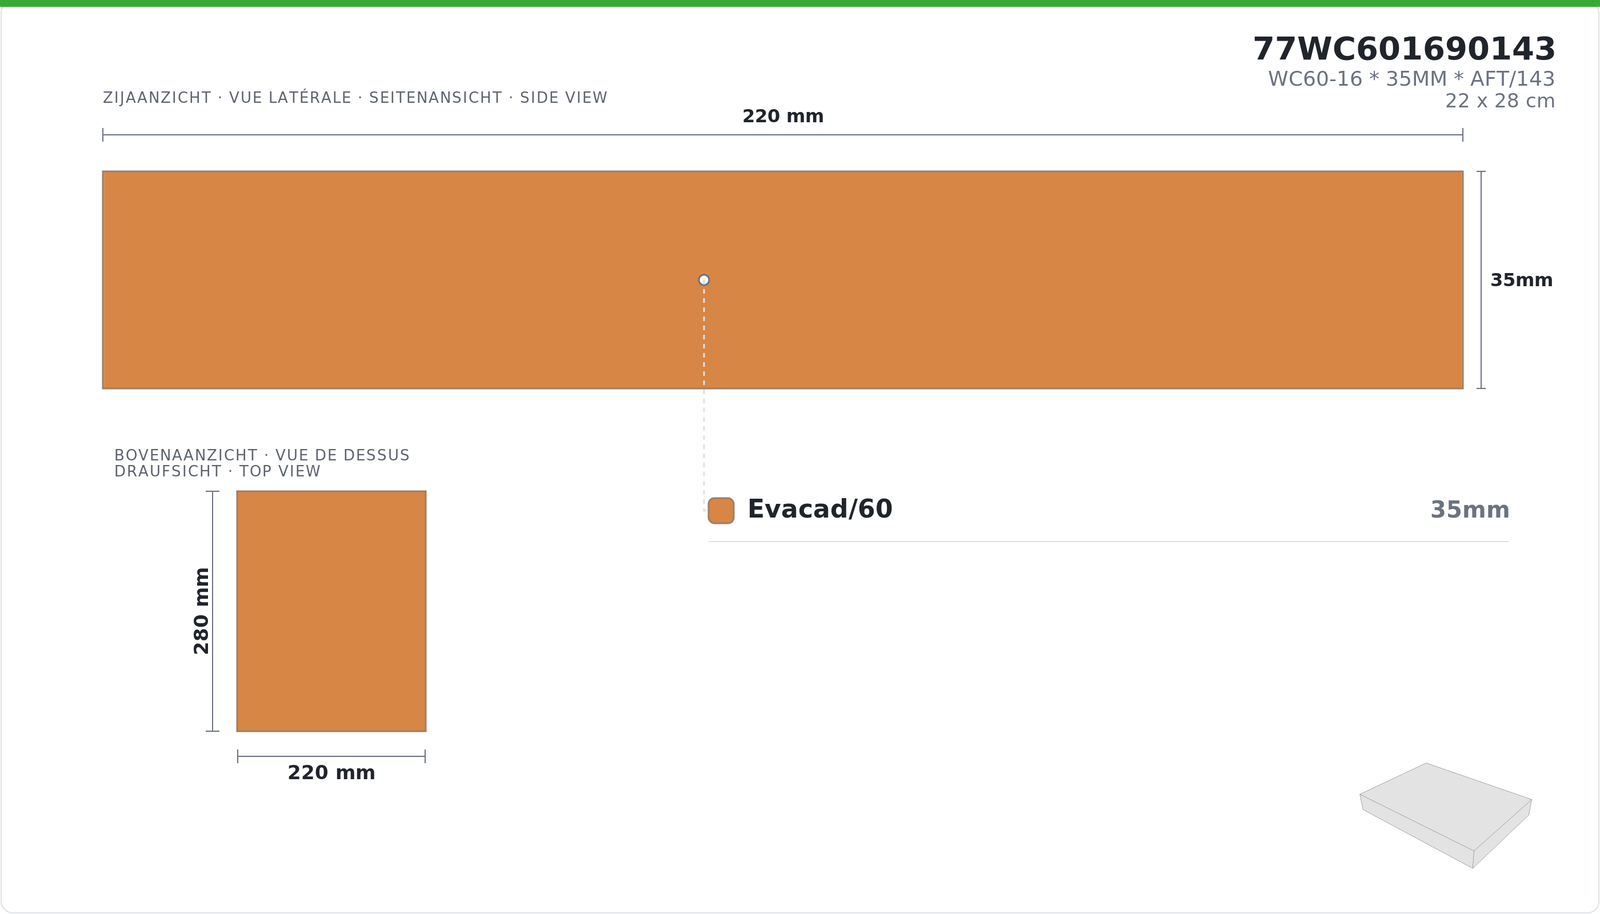Select the orange top view rectangle
Screen dimensions: 1600x914
click(x=331, y=611)
